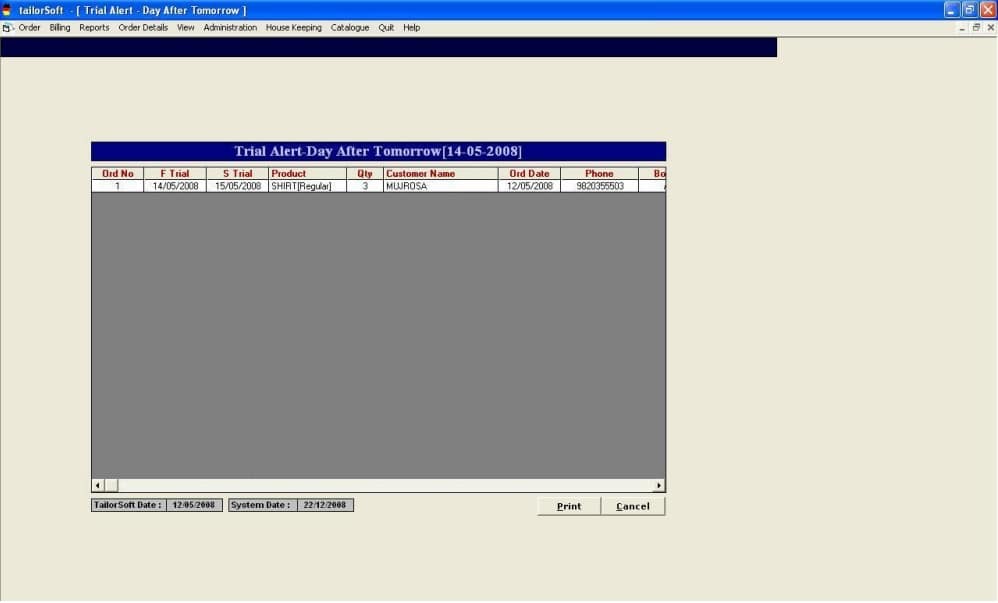Open the House Keeping menu
This screenshot has width=998, height=603.
(293, 28)
